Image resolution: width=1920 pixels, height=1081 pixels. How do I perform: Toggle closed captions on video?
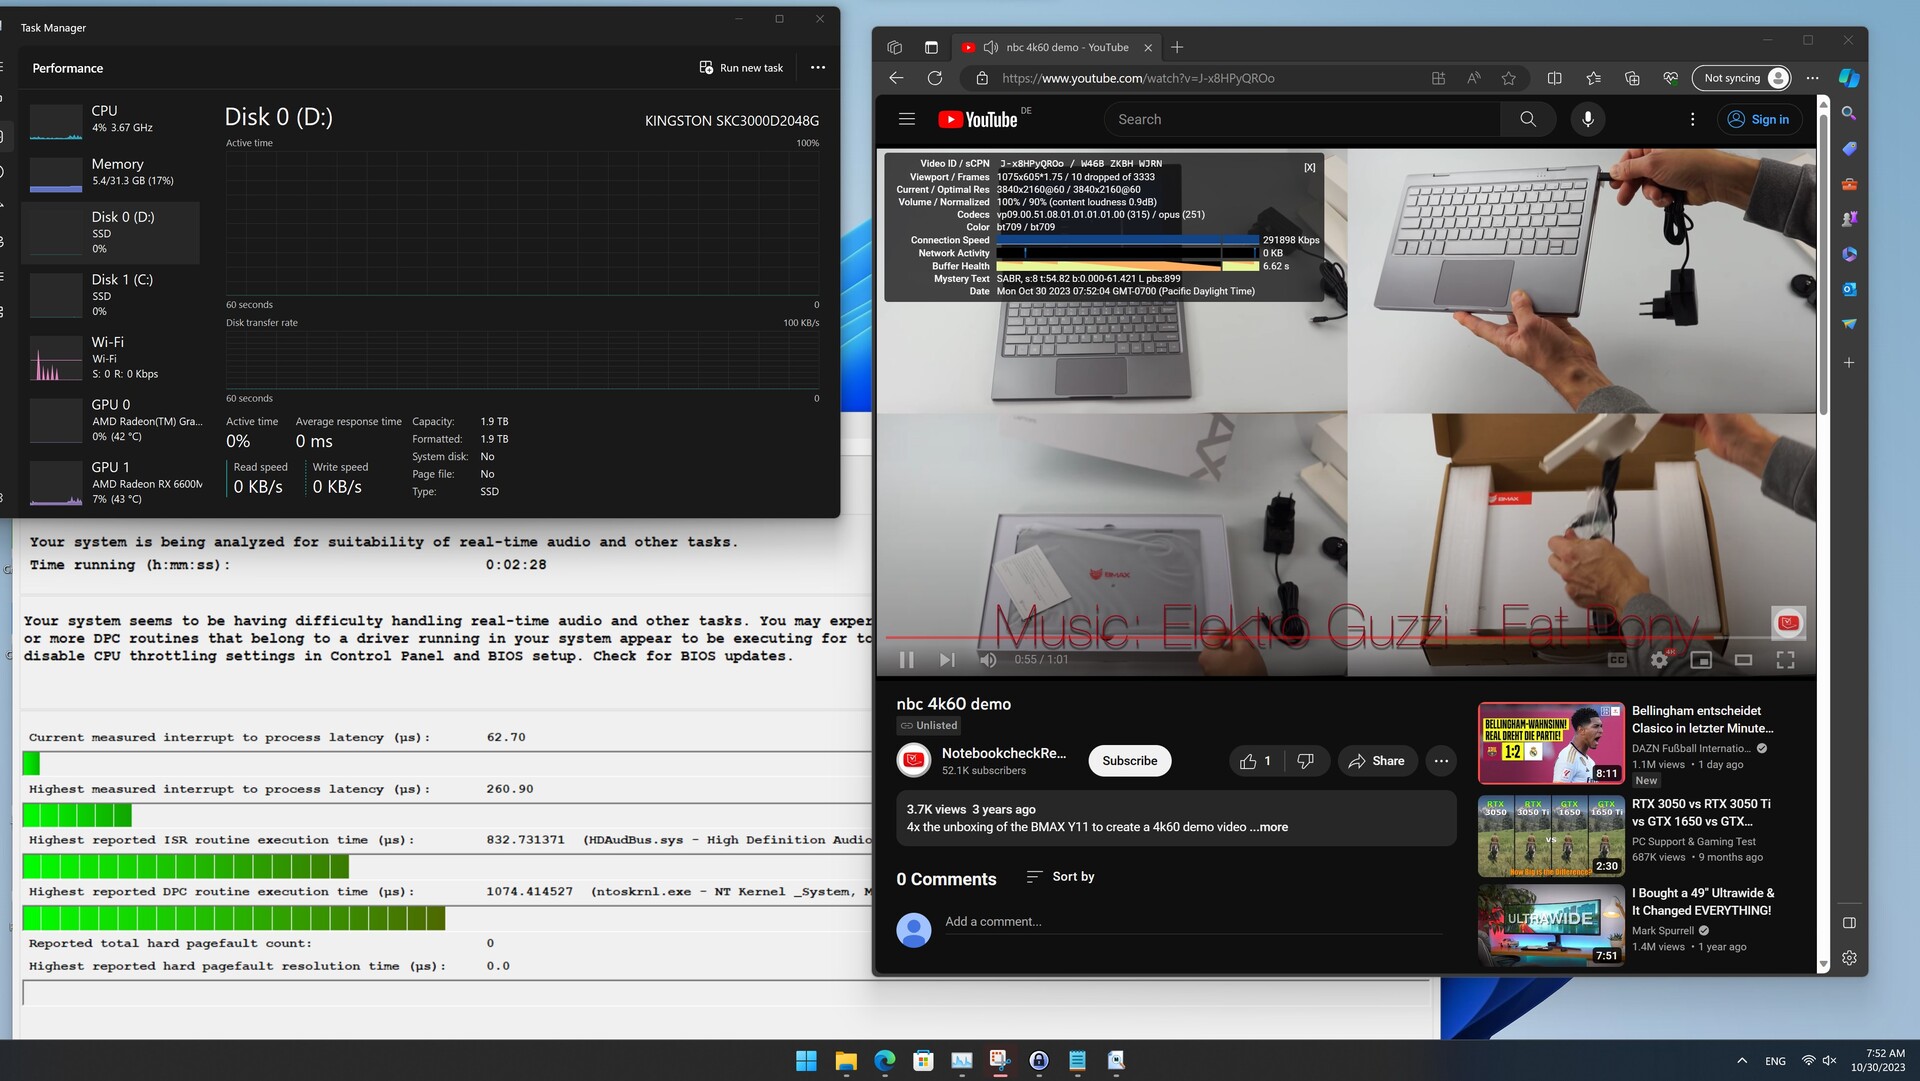point(1617,660)
